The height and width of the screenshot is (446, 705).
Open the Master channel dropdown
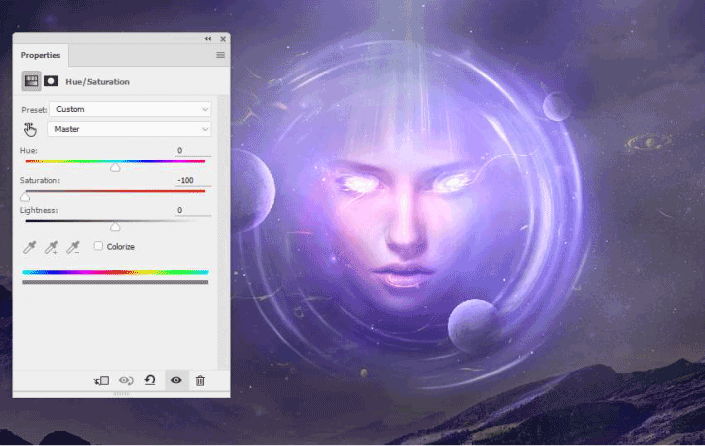point(129,129)
